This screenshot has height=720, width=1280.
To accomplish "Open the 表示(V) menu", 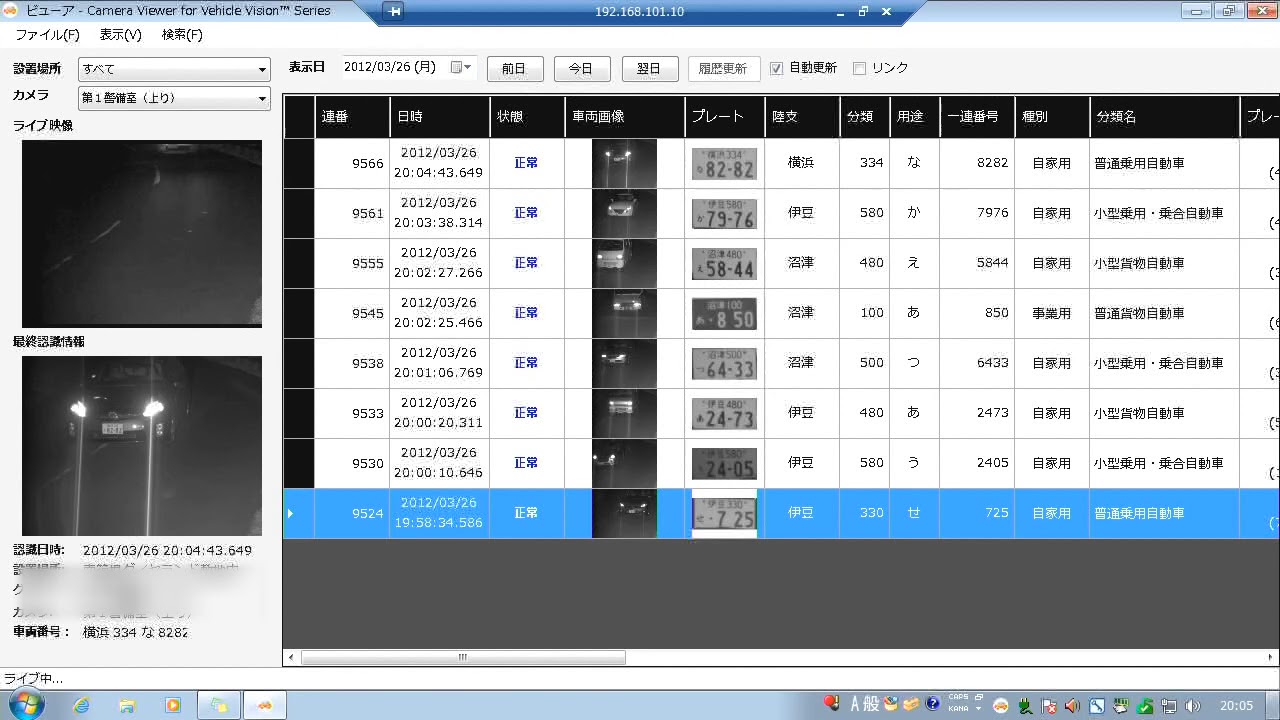I will point(120,35).
